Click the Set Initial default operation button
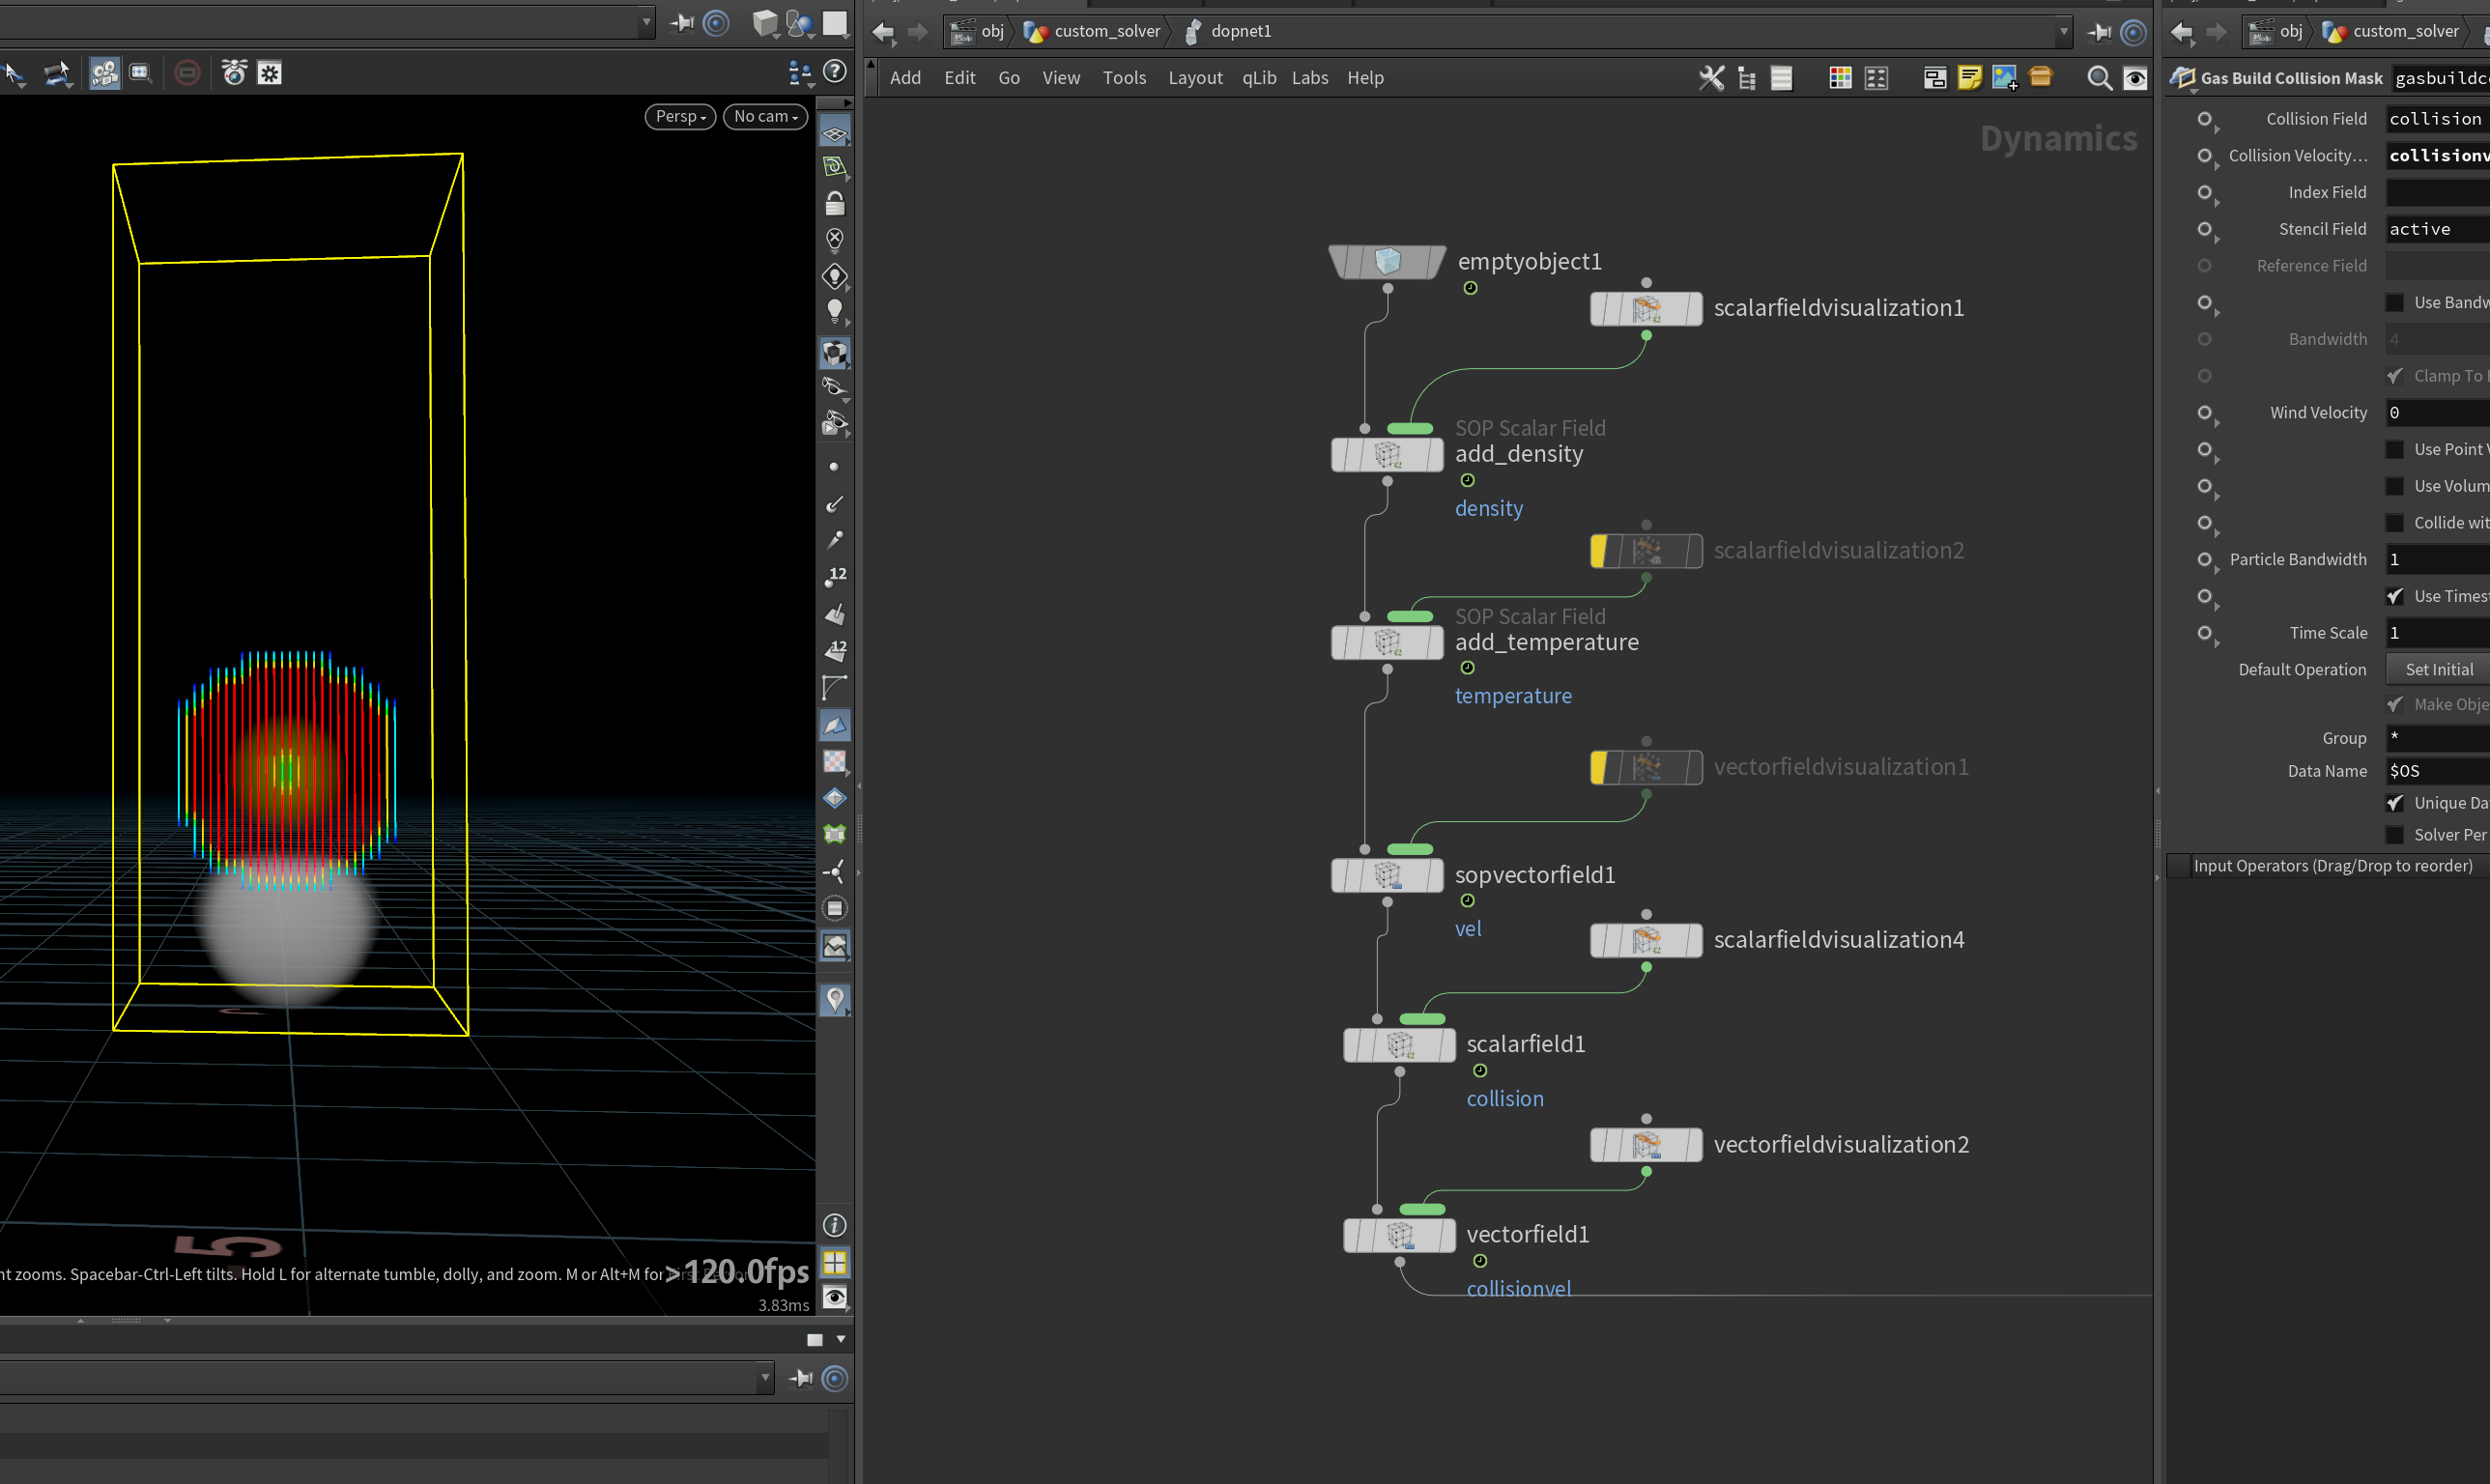2490x1484 pixels. (x=2438, y=669)
